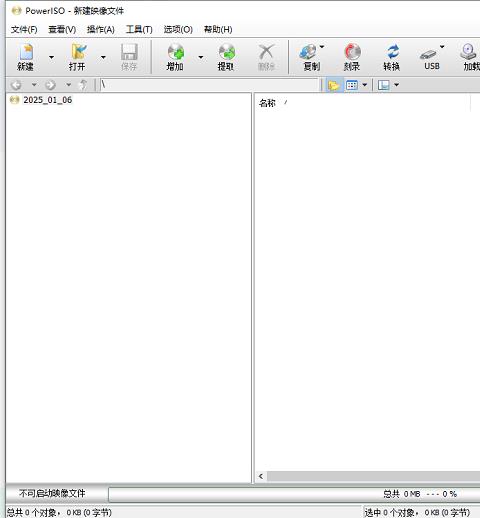Open the 工具(T) menu

139,30
